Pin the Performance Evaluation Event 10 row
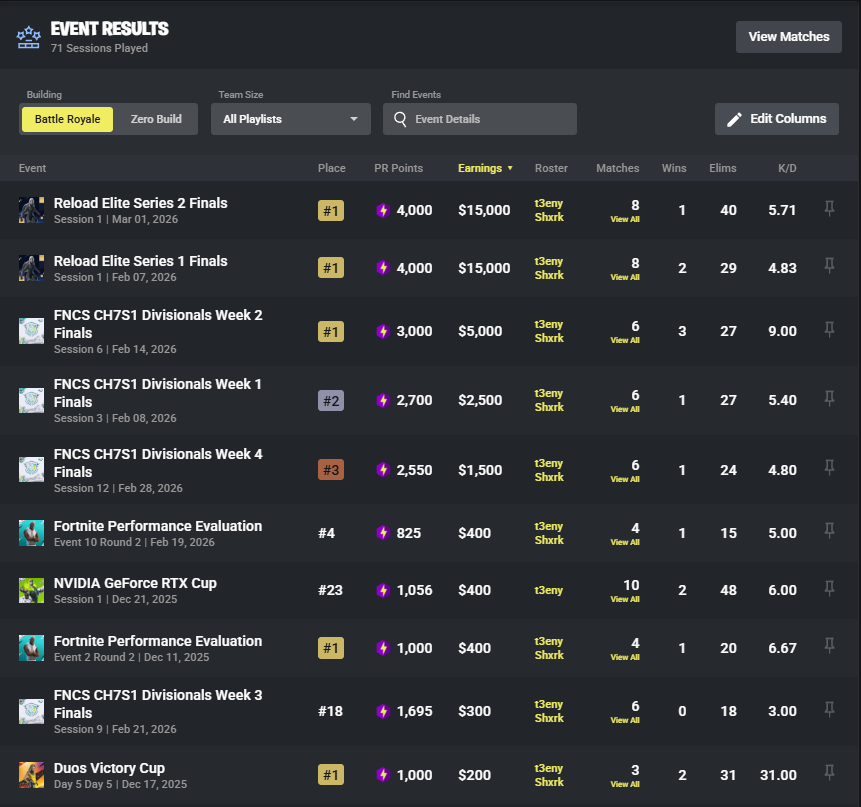 [x=829, y=531]
